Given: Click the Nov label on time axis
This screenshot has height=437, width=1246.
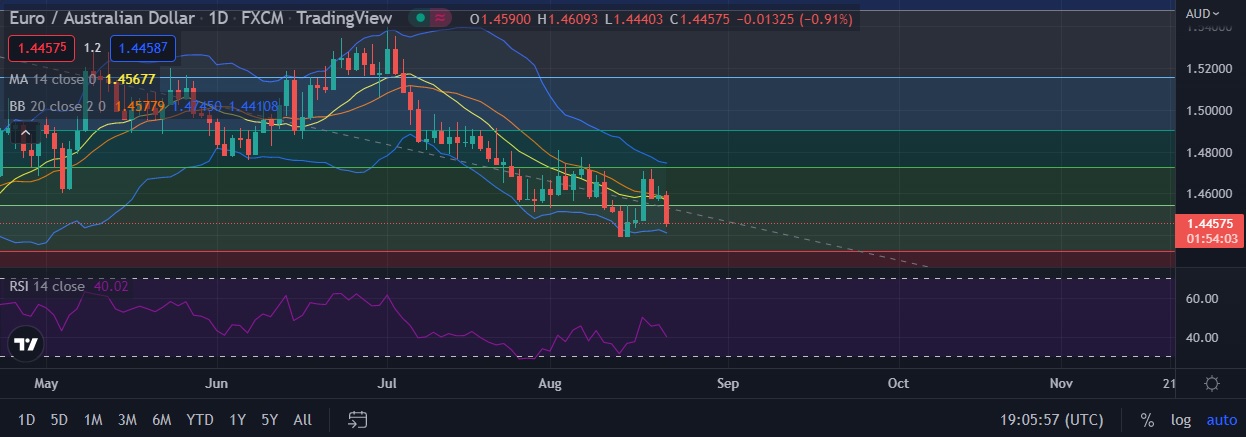Looking at the screenshot, I should (x=1062, y=383).
